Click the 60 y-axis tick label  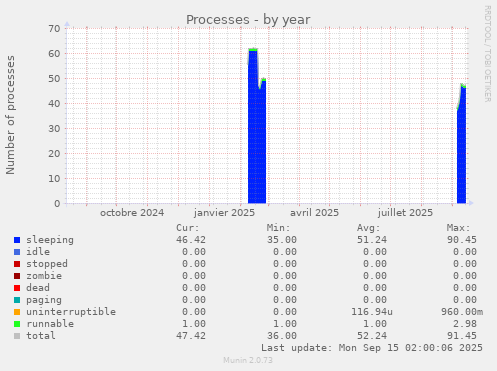[54, 54]
